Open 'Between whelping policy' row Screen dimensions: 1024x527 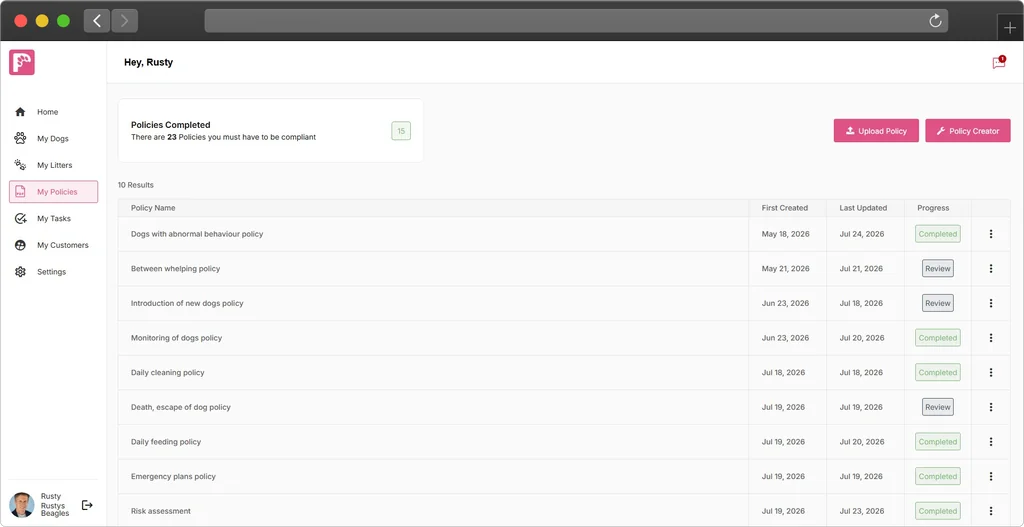click(x=564, y=268)
